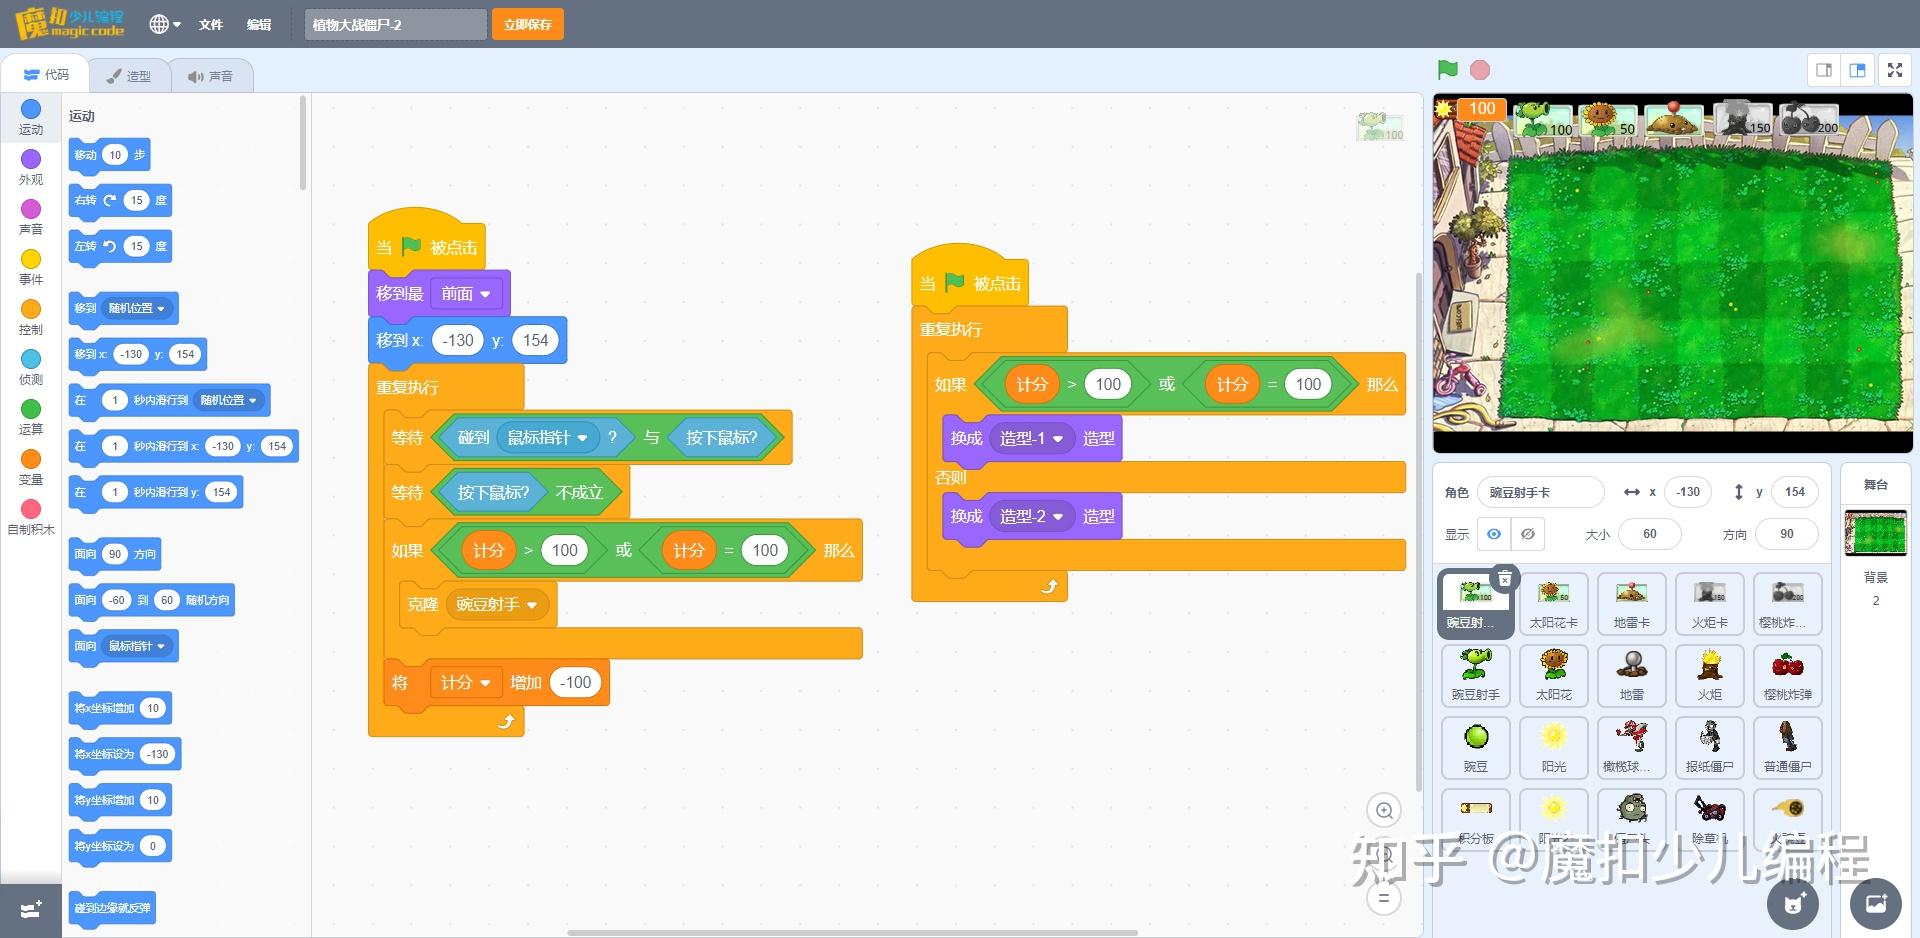Open the 计分 variable dropdown in the 增加 block
Screen dimensions: 1920x938
click(465, 682)
